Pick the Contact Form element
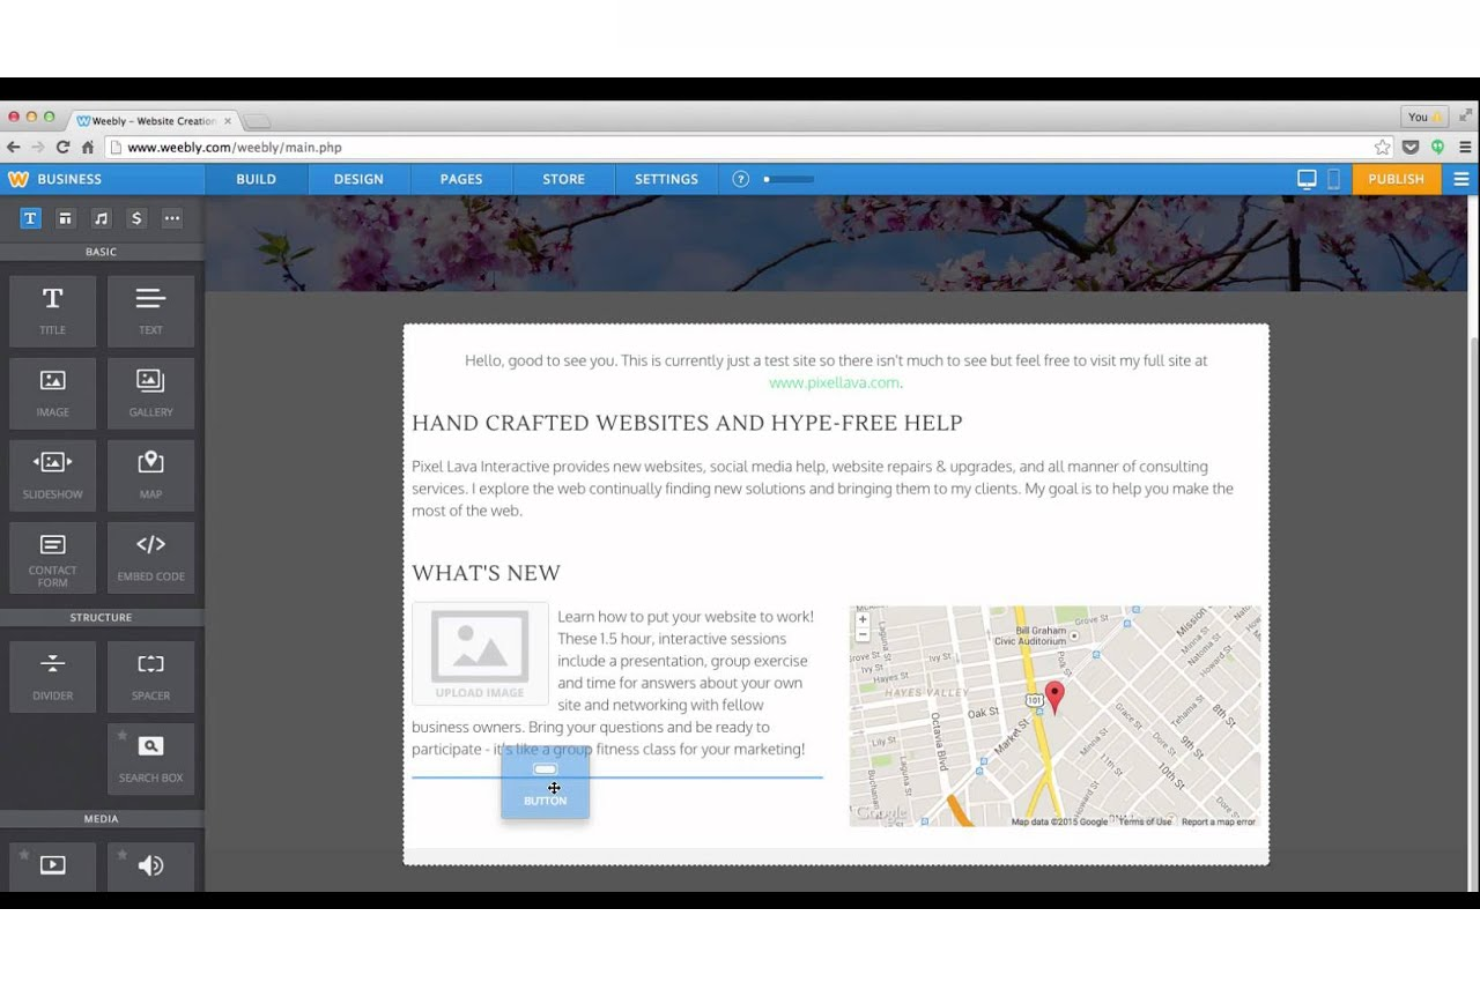1480x987 pixels. point(52,556)
